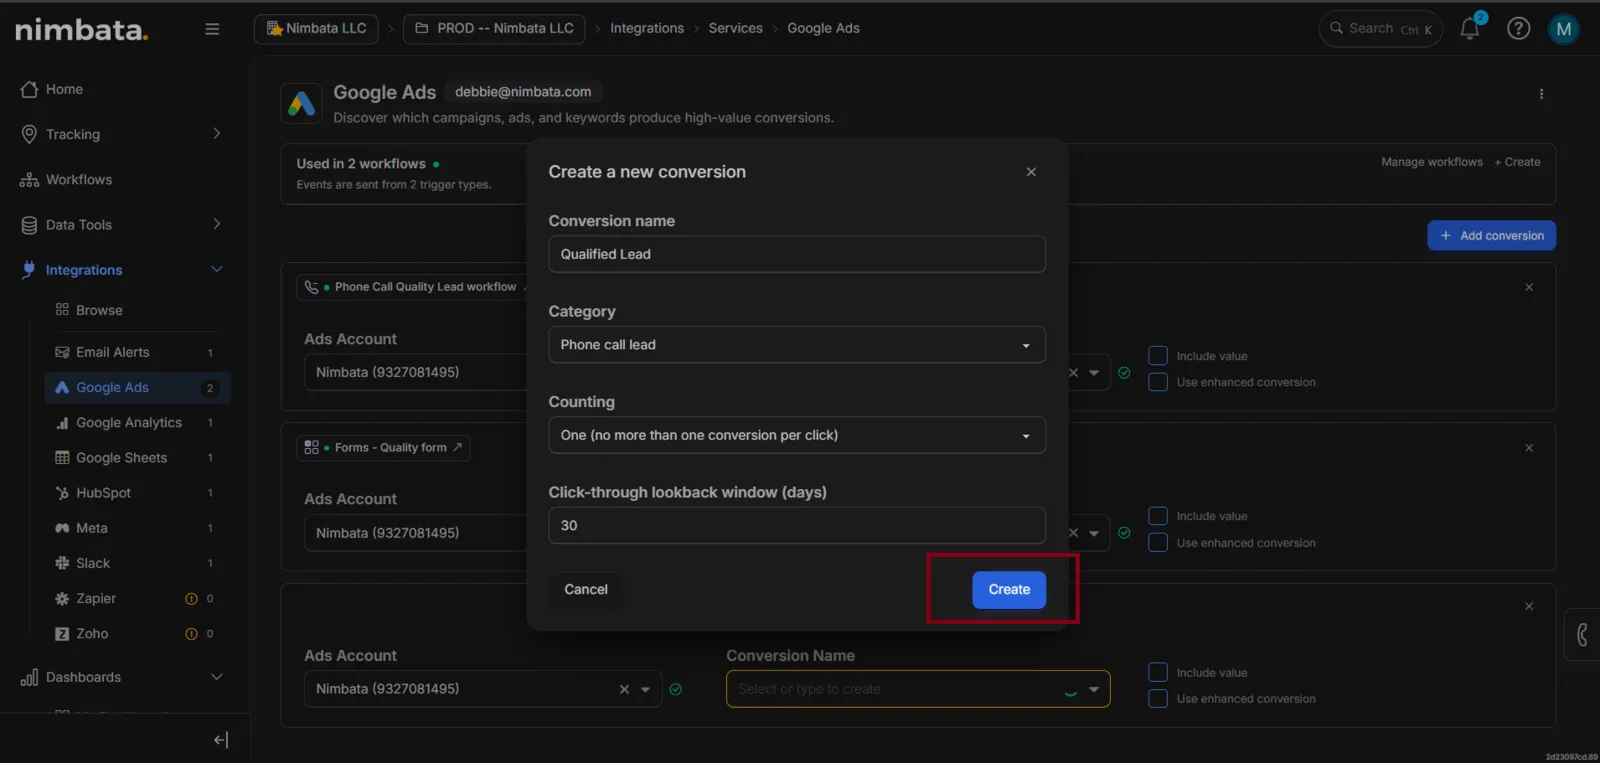This screenshot has width=1600, height=763.
Task: Open the user avatar M
Action: click(1564, 29)
